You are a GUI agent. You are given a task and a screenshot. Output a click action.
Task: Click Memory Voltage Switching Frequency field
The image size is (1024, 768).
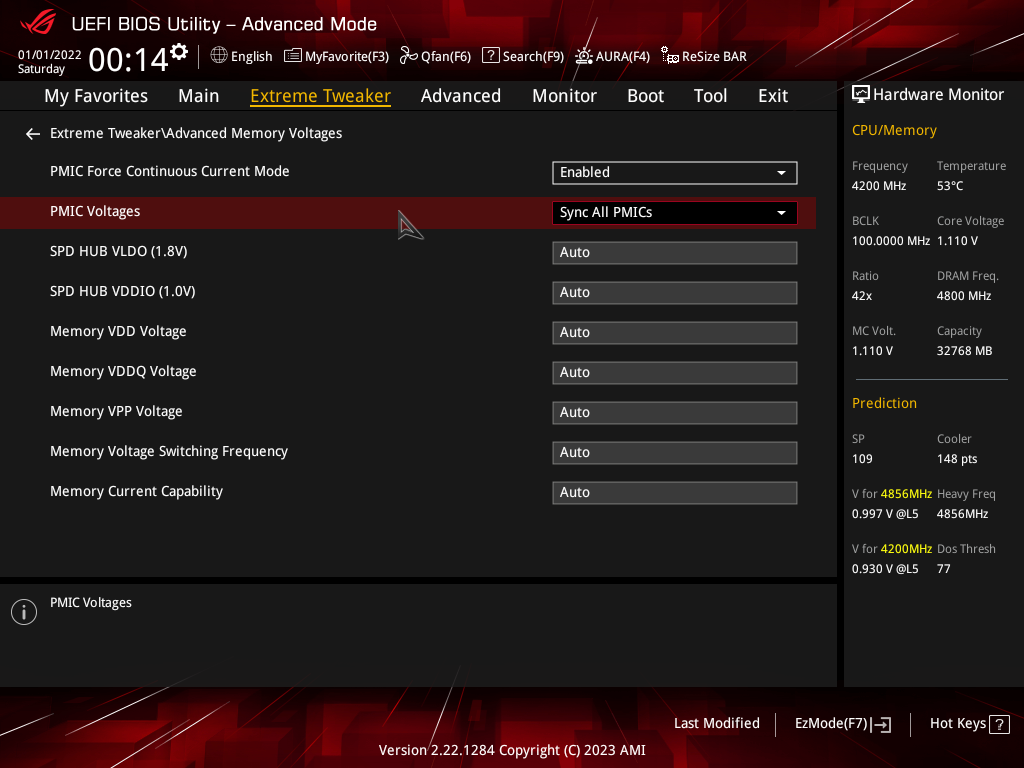coord(675,453)
